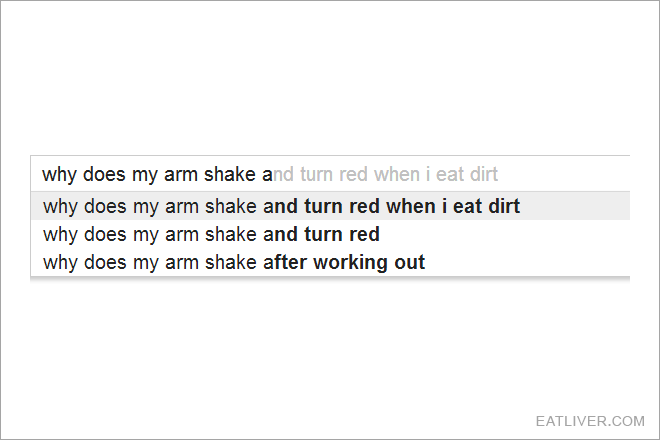Click bold text 'after working out'
The image size is (660, 440).
pyautogui.click(x=344, y=262)
